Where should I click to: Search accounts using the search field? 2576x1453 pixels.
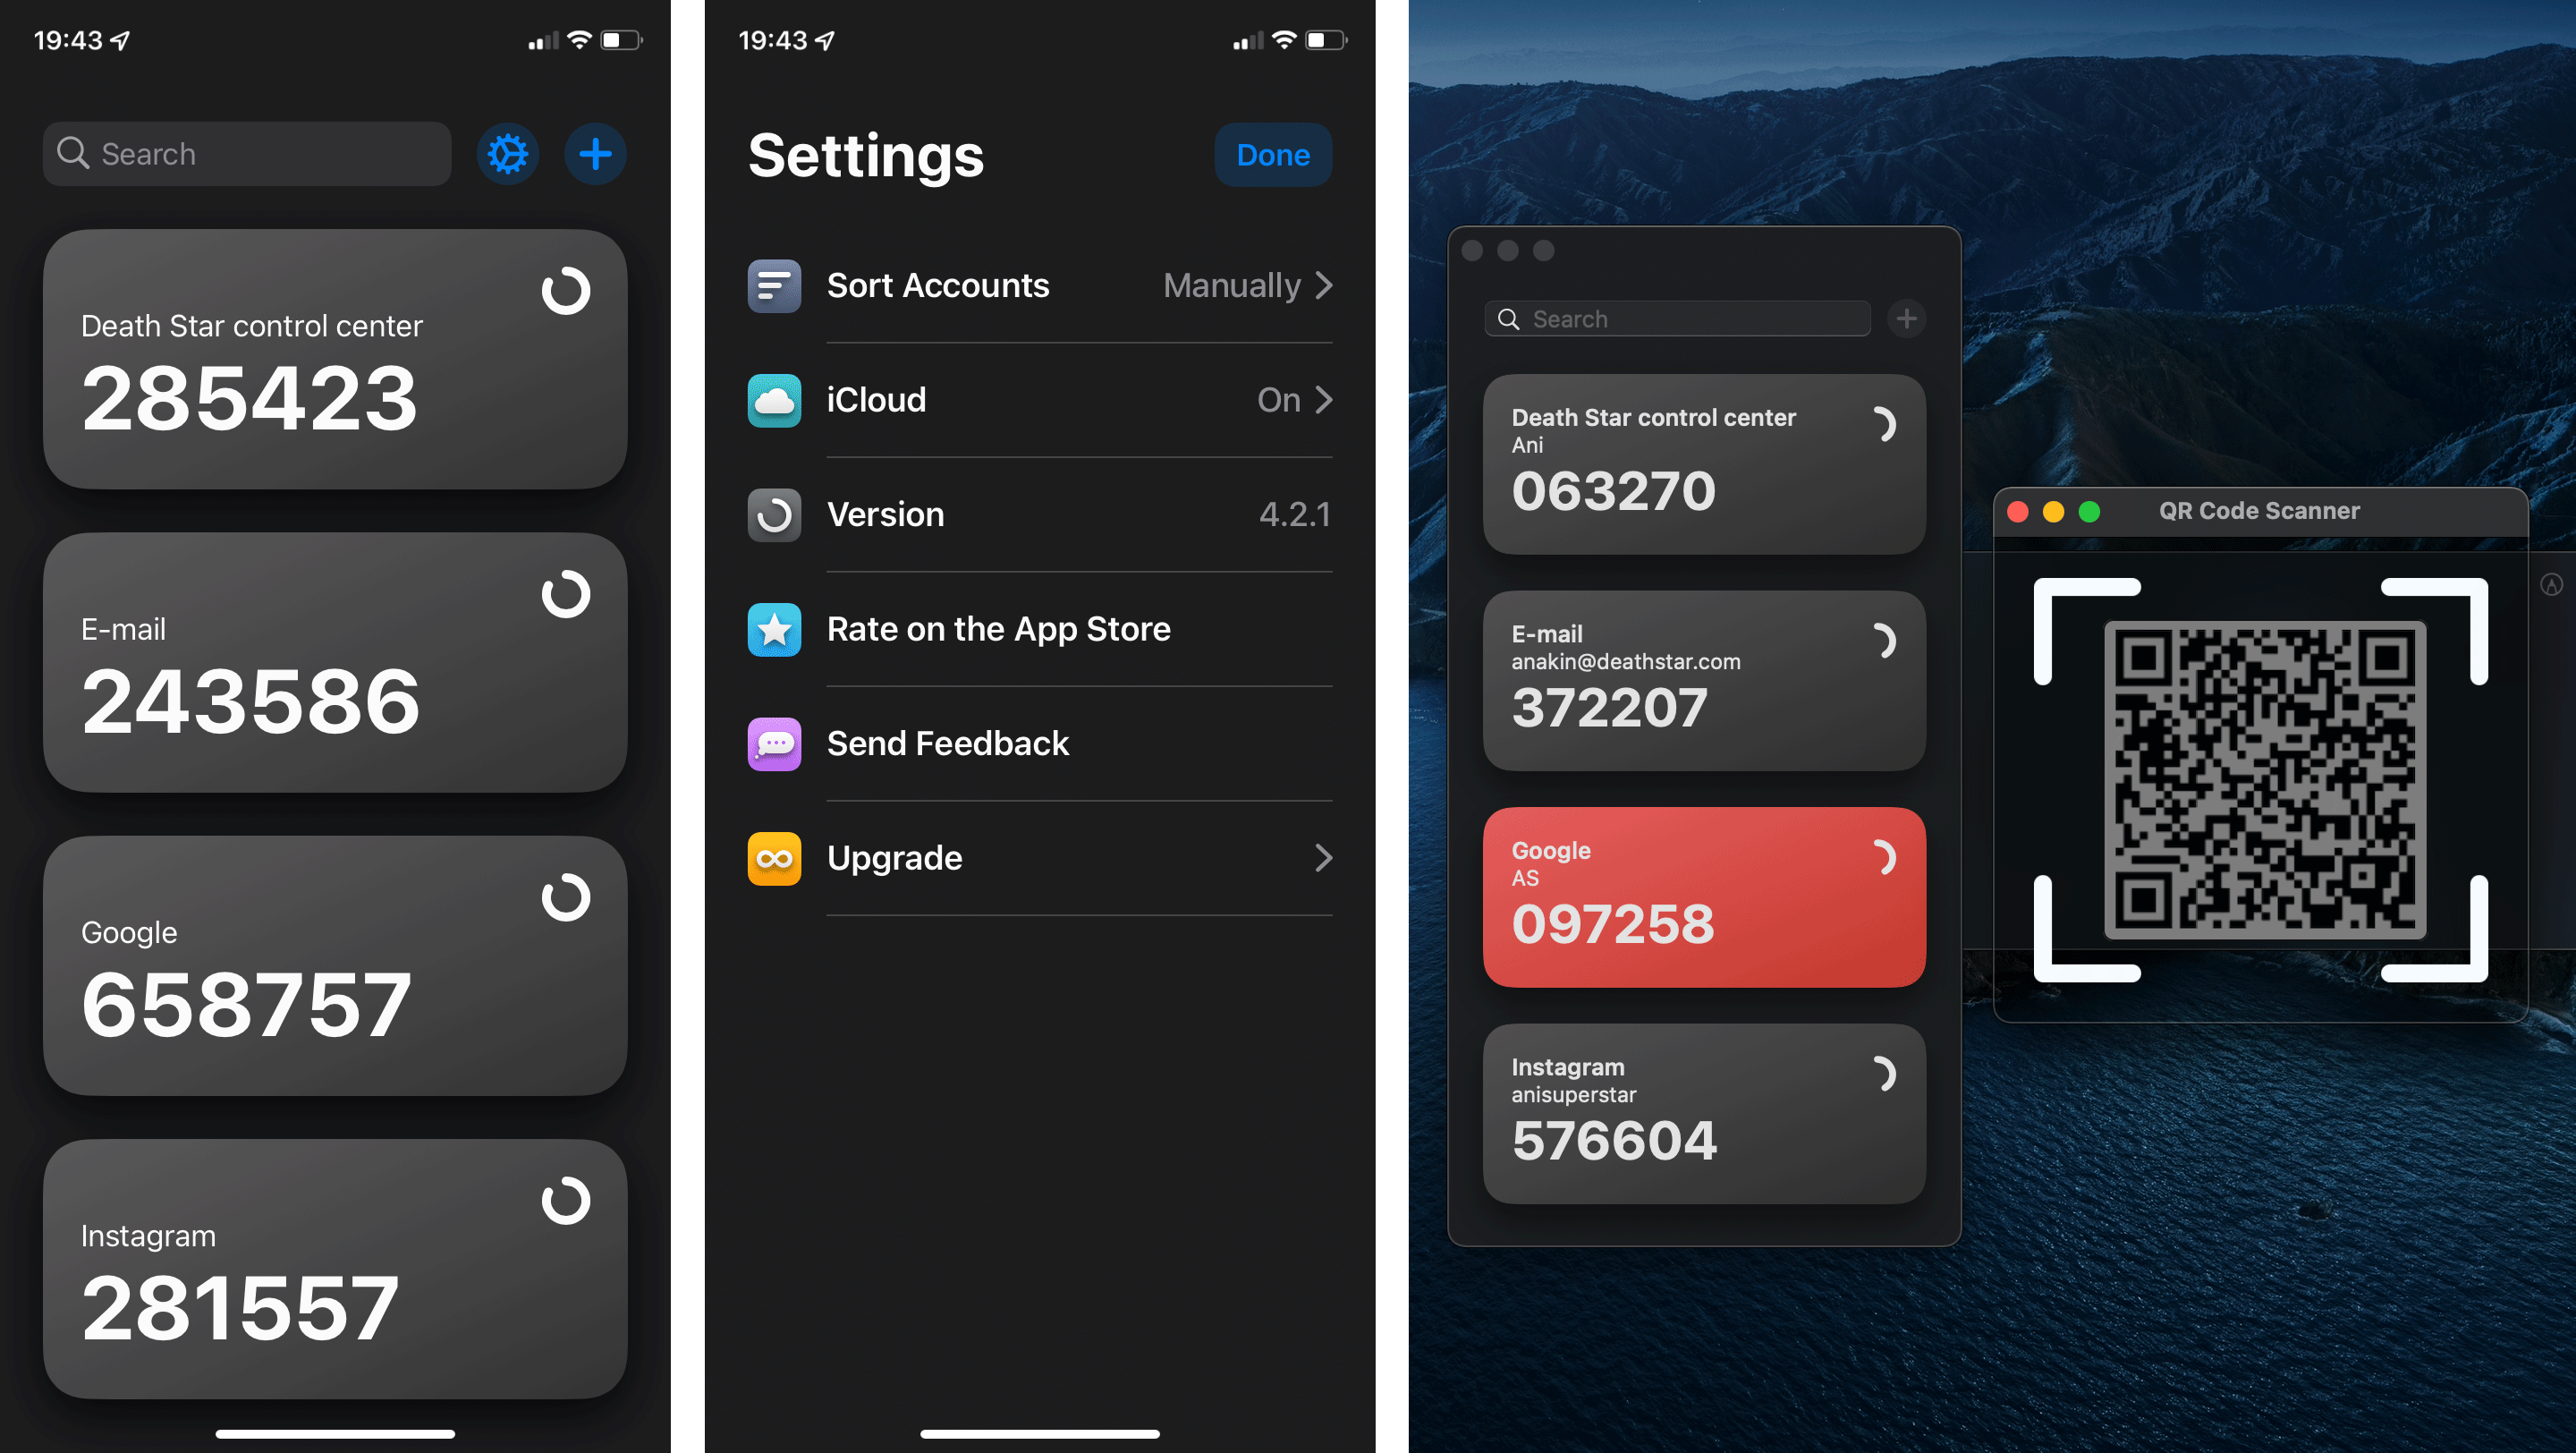(x=246, y=154)
